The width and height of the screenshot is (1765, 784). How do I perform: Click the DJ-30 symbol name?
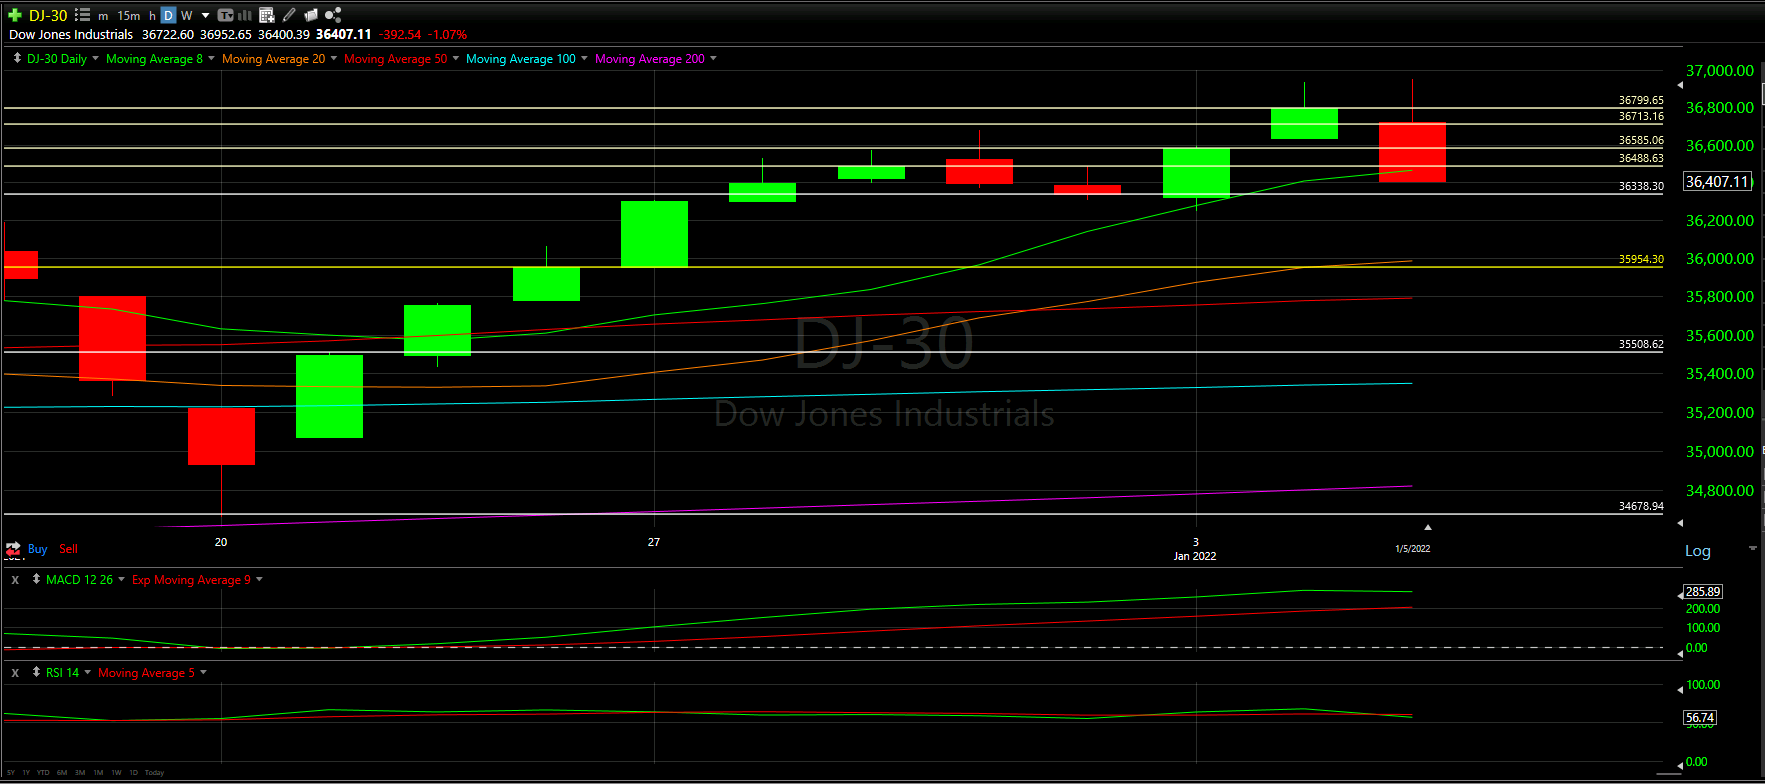[x=48, y=16]
